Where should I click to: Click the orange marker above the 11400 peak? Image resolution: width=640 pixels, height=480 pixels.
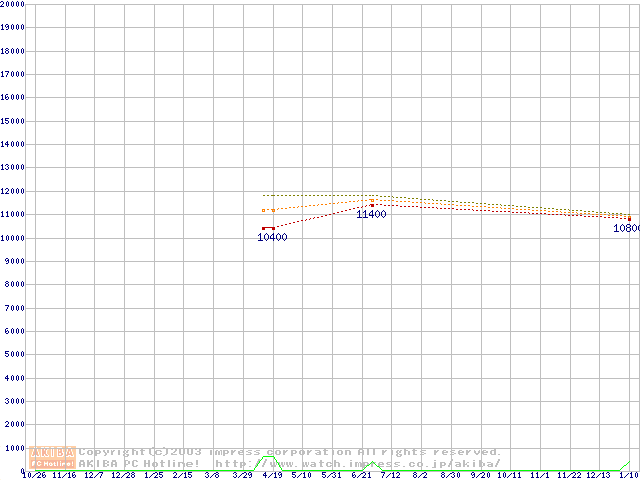(372, 199)
